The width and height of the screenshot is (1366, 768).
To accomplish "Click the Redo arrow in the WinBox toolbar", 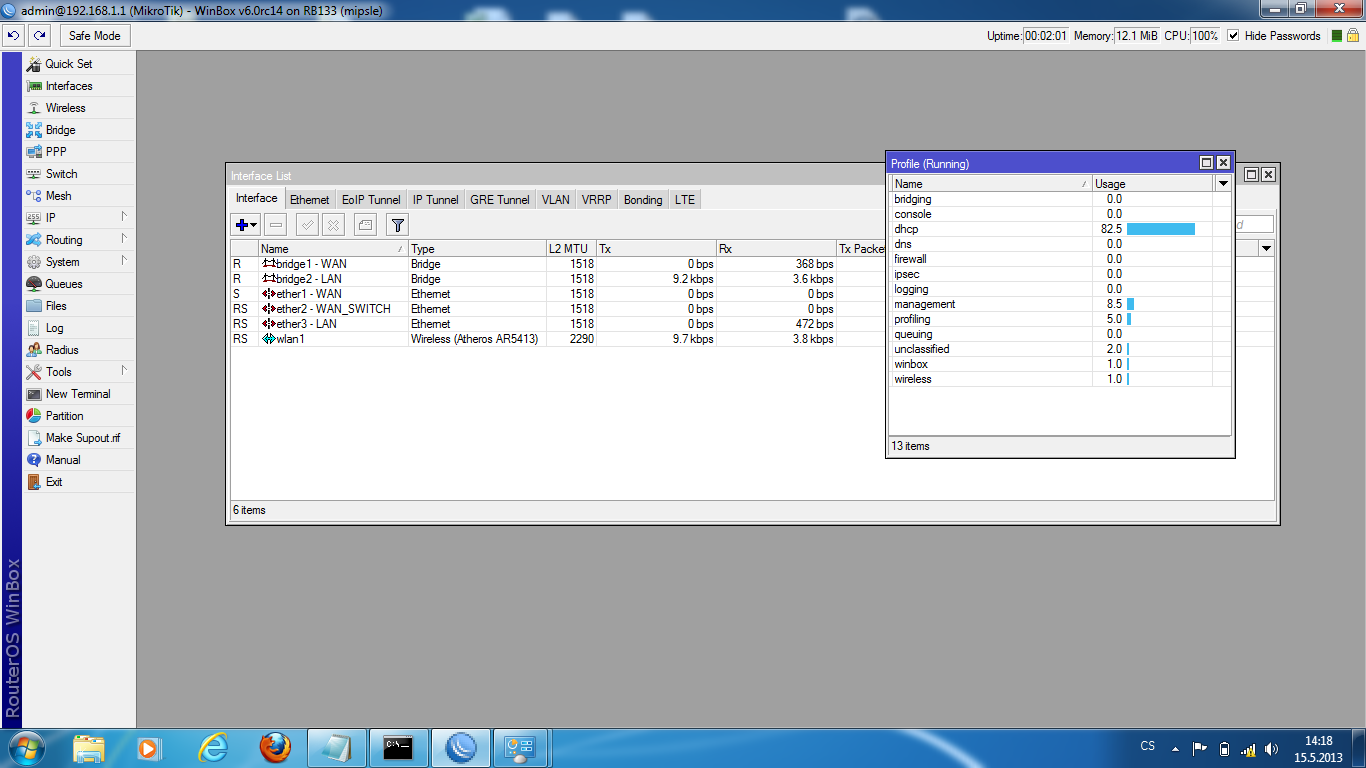I will (x=39, y=35).
